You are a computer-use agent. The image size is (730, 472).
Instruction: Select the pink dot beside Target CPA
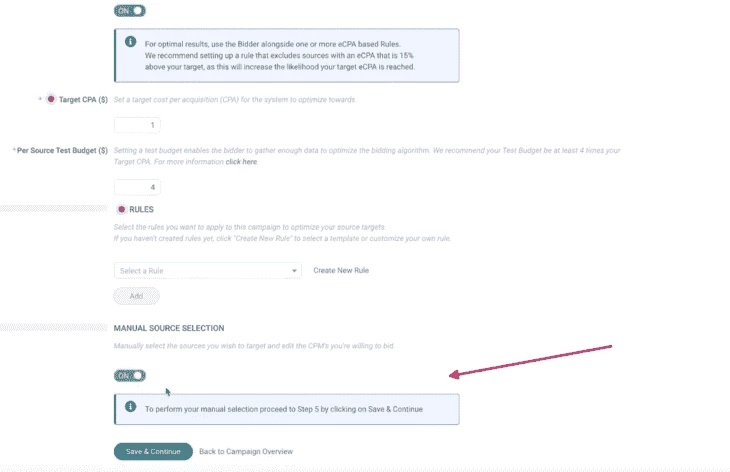[x=51, y=99]
